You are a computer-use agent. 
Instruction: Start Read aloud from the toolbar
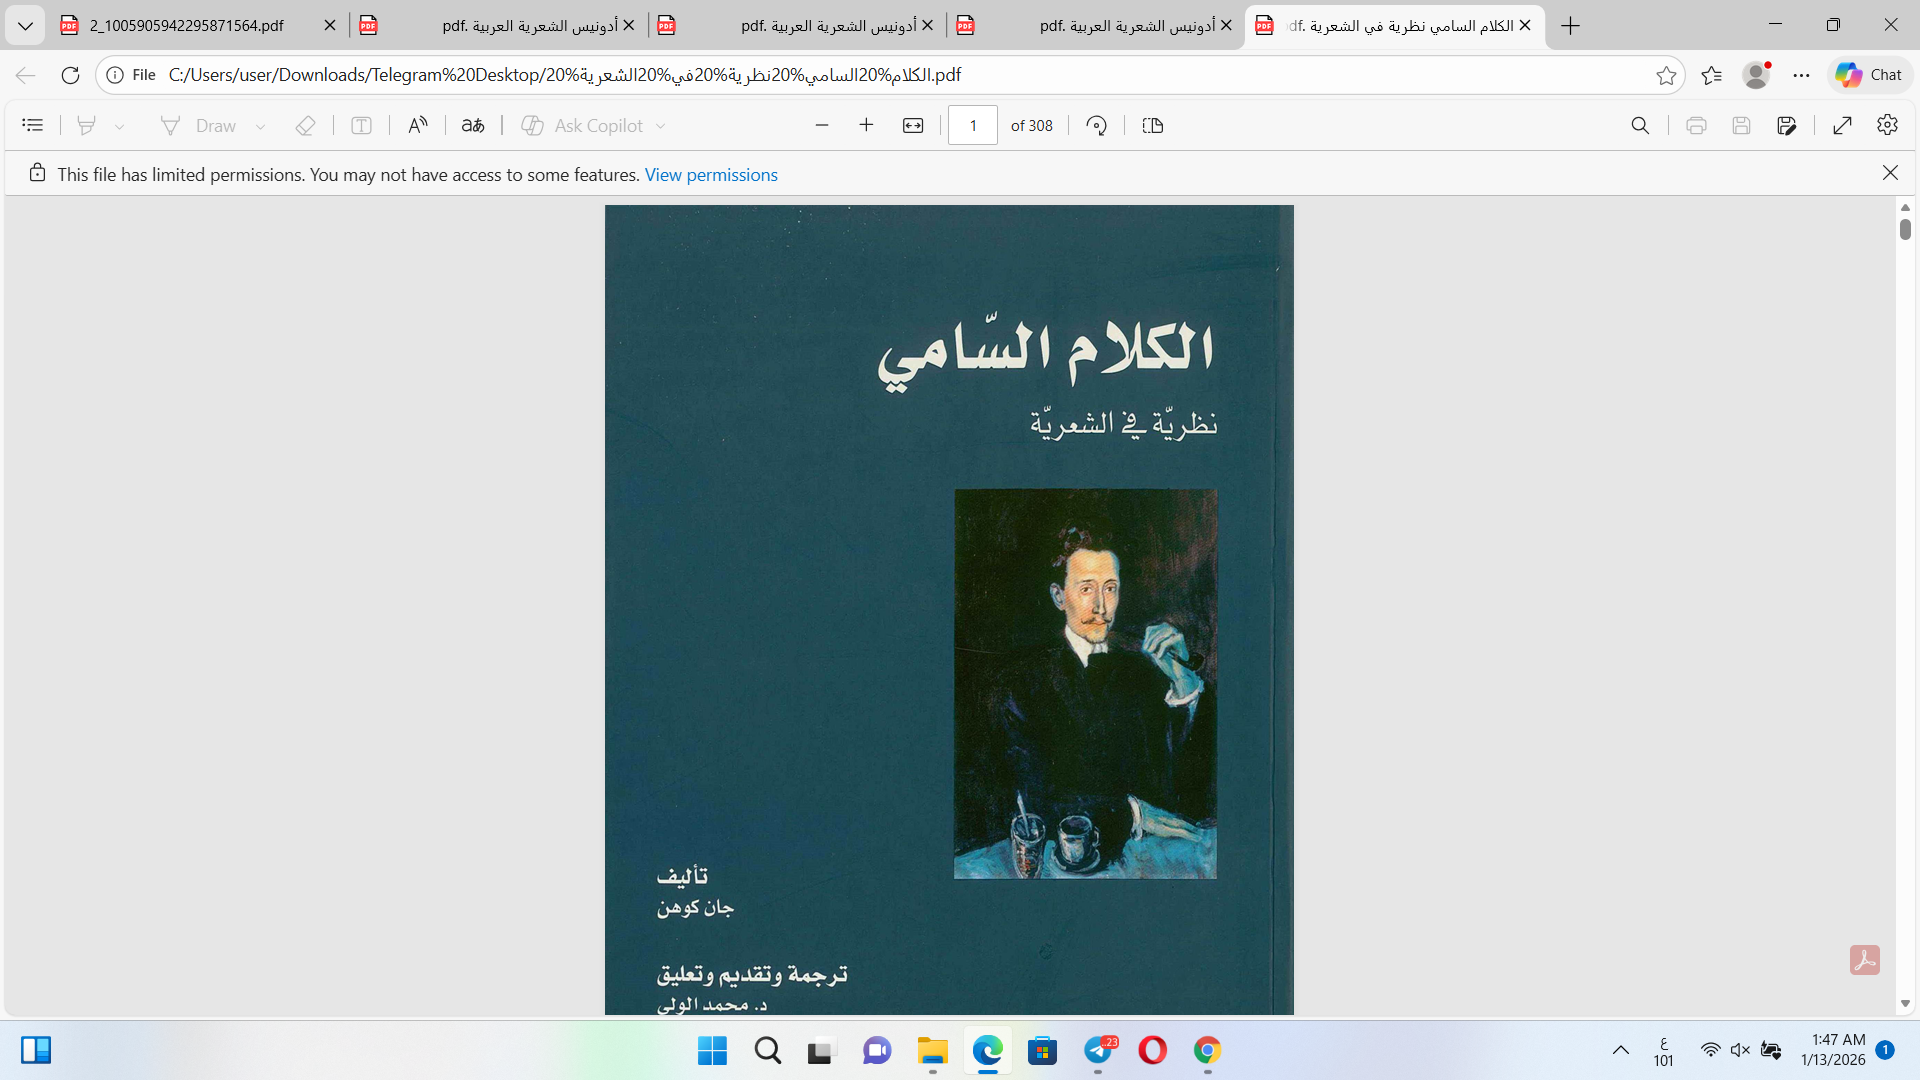418,125
